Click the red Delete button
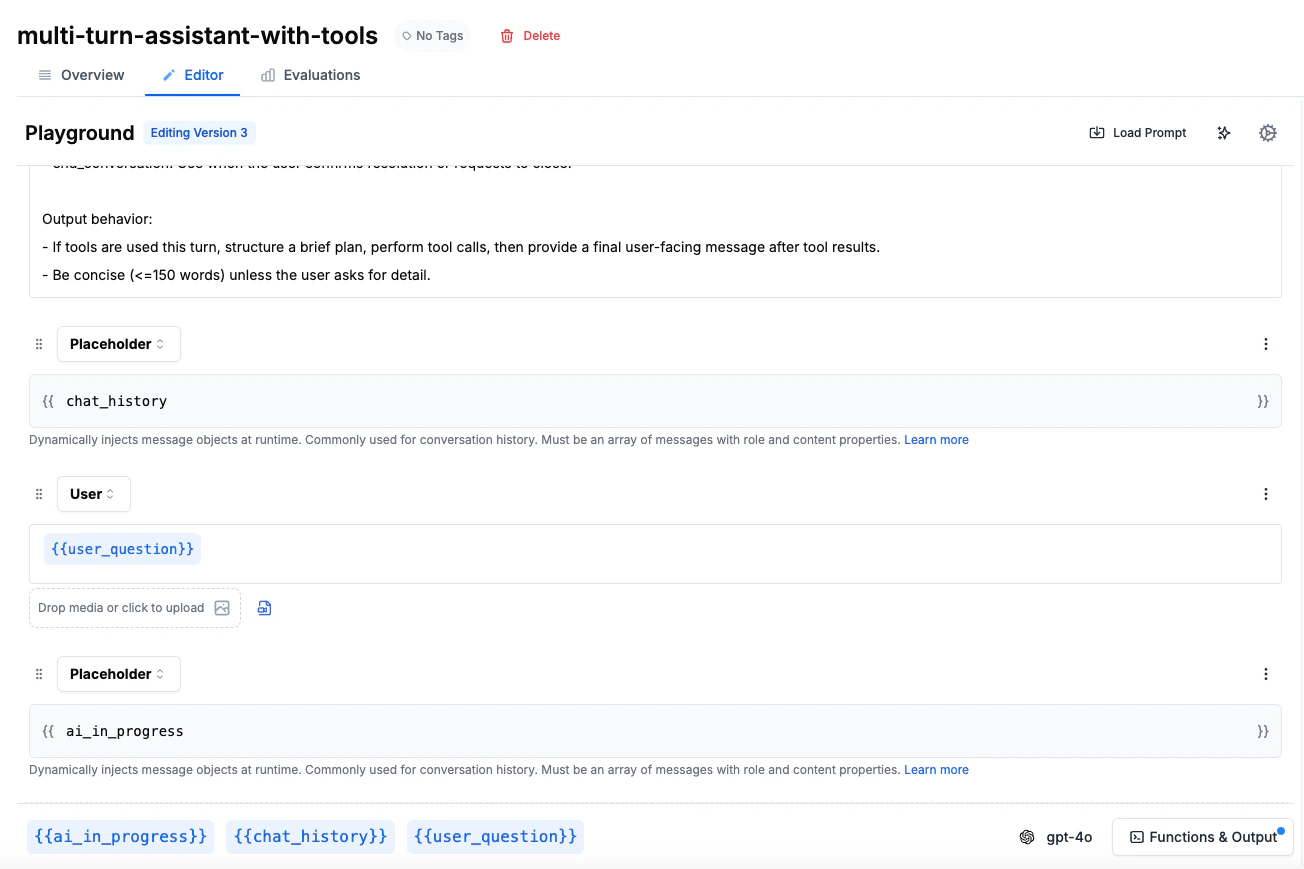 tap(530, 36)
